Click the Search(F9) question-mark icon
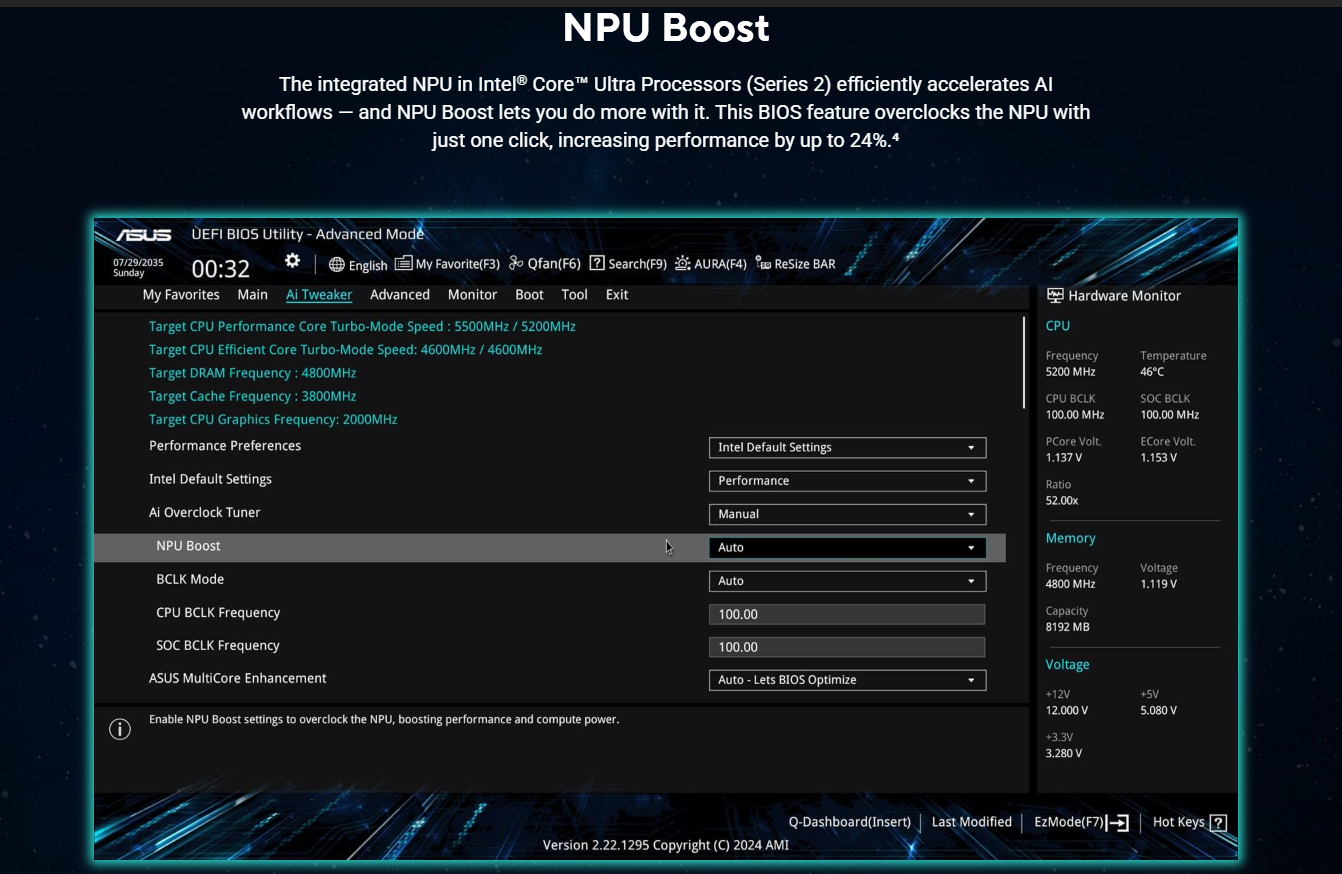This screenshot has width=1342, height=874. [597, 263]
